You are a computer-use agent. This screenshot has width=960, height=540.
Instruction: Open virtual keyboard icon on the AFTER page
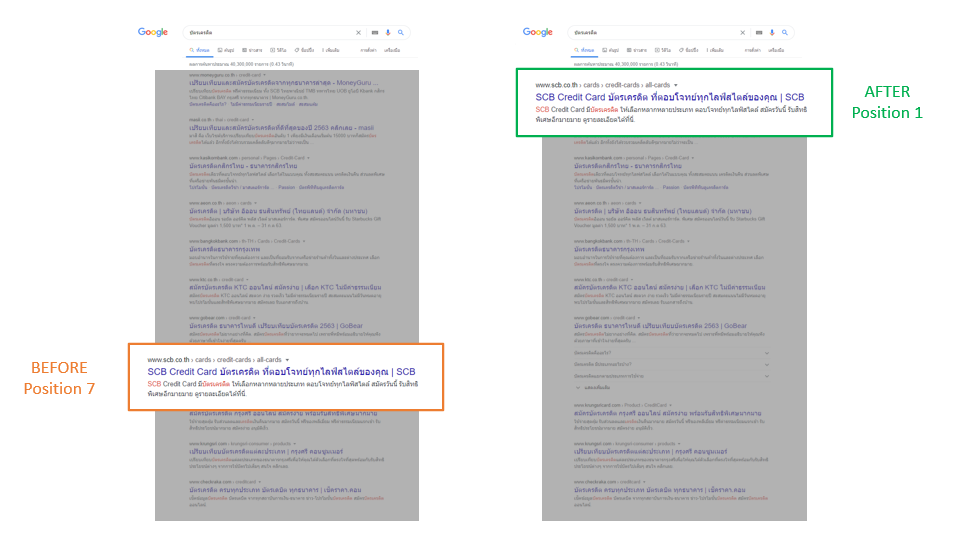[759, 32]
